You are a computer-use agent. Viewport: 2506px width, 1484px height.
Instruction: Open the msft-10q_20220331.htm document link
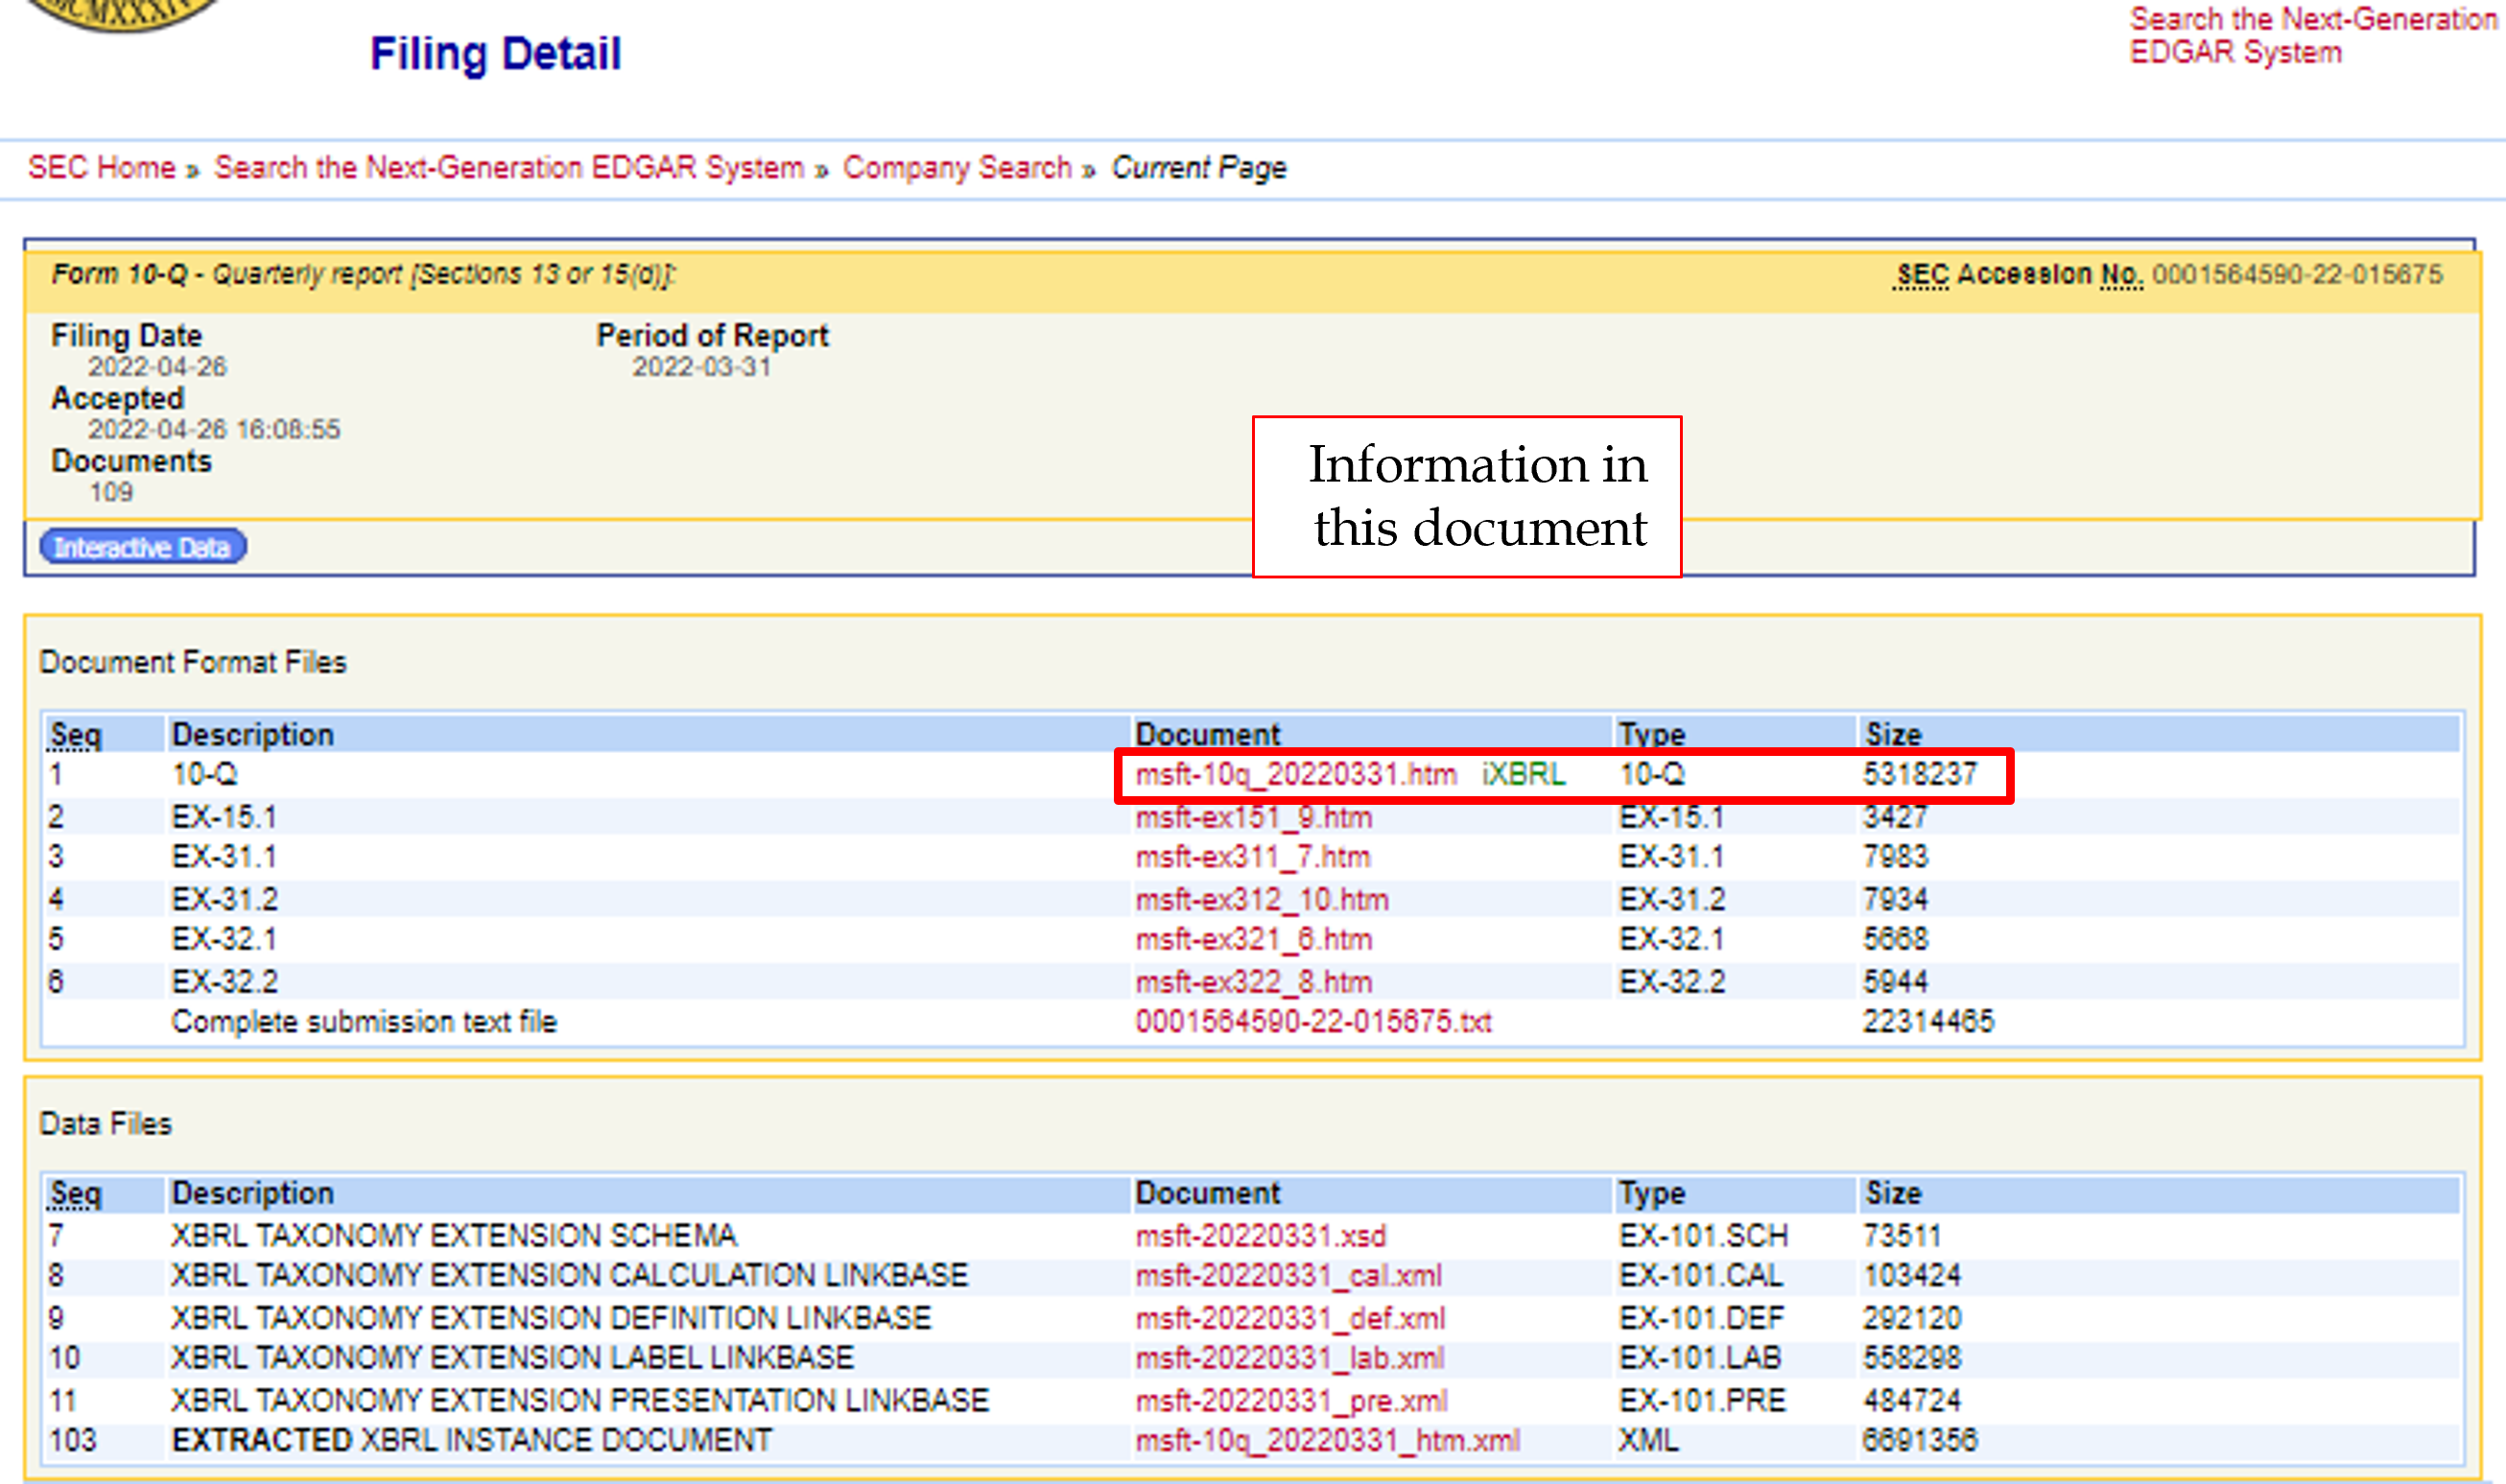point(1296,774)
